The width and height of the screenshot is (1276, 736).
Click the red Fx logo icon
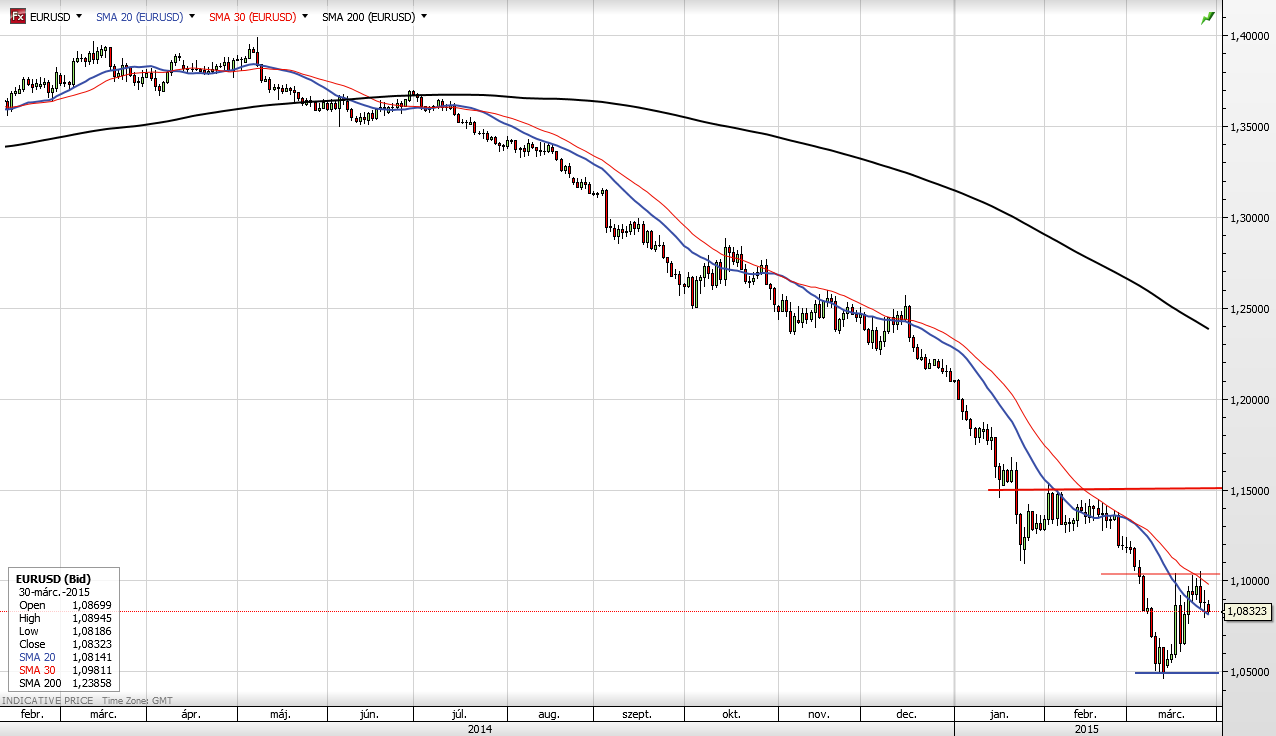[x=18, y=17]
